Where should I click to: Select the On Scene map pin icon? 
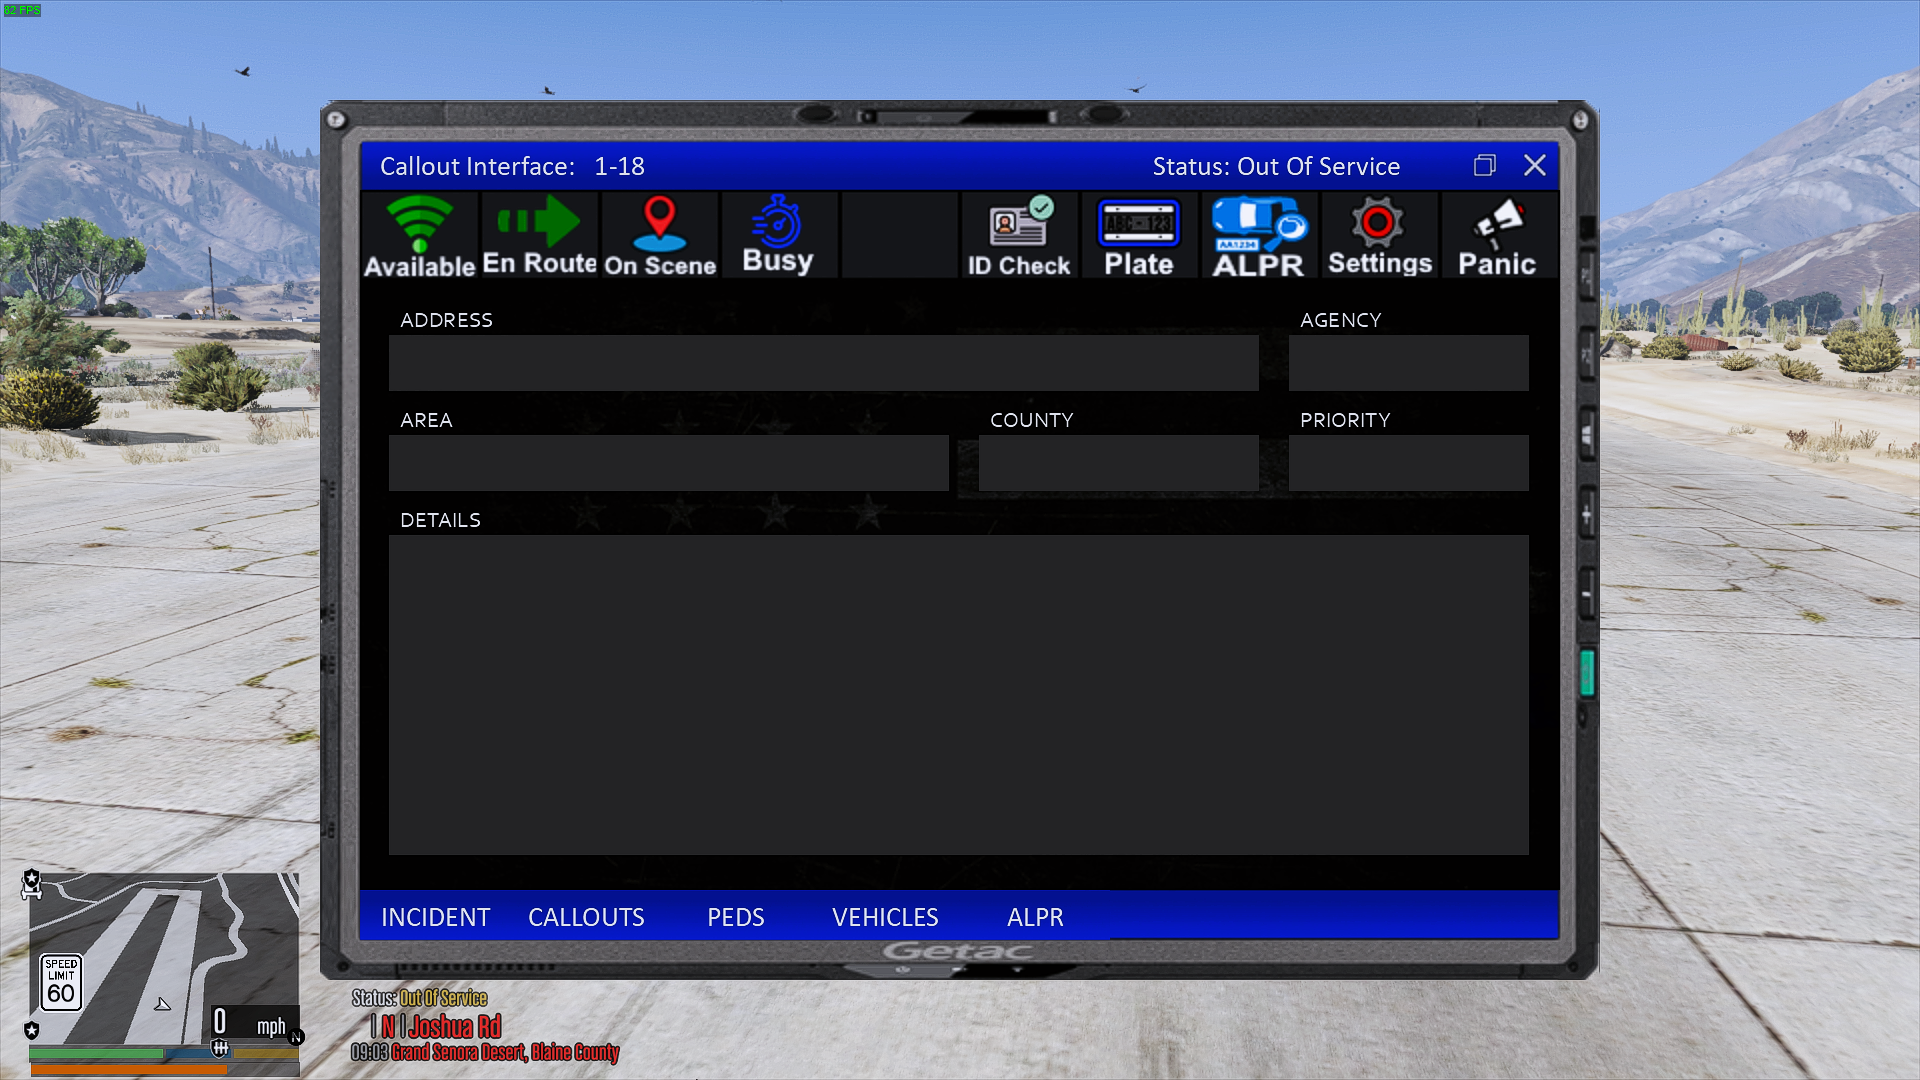[659, 236]
